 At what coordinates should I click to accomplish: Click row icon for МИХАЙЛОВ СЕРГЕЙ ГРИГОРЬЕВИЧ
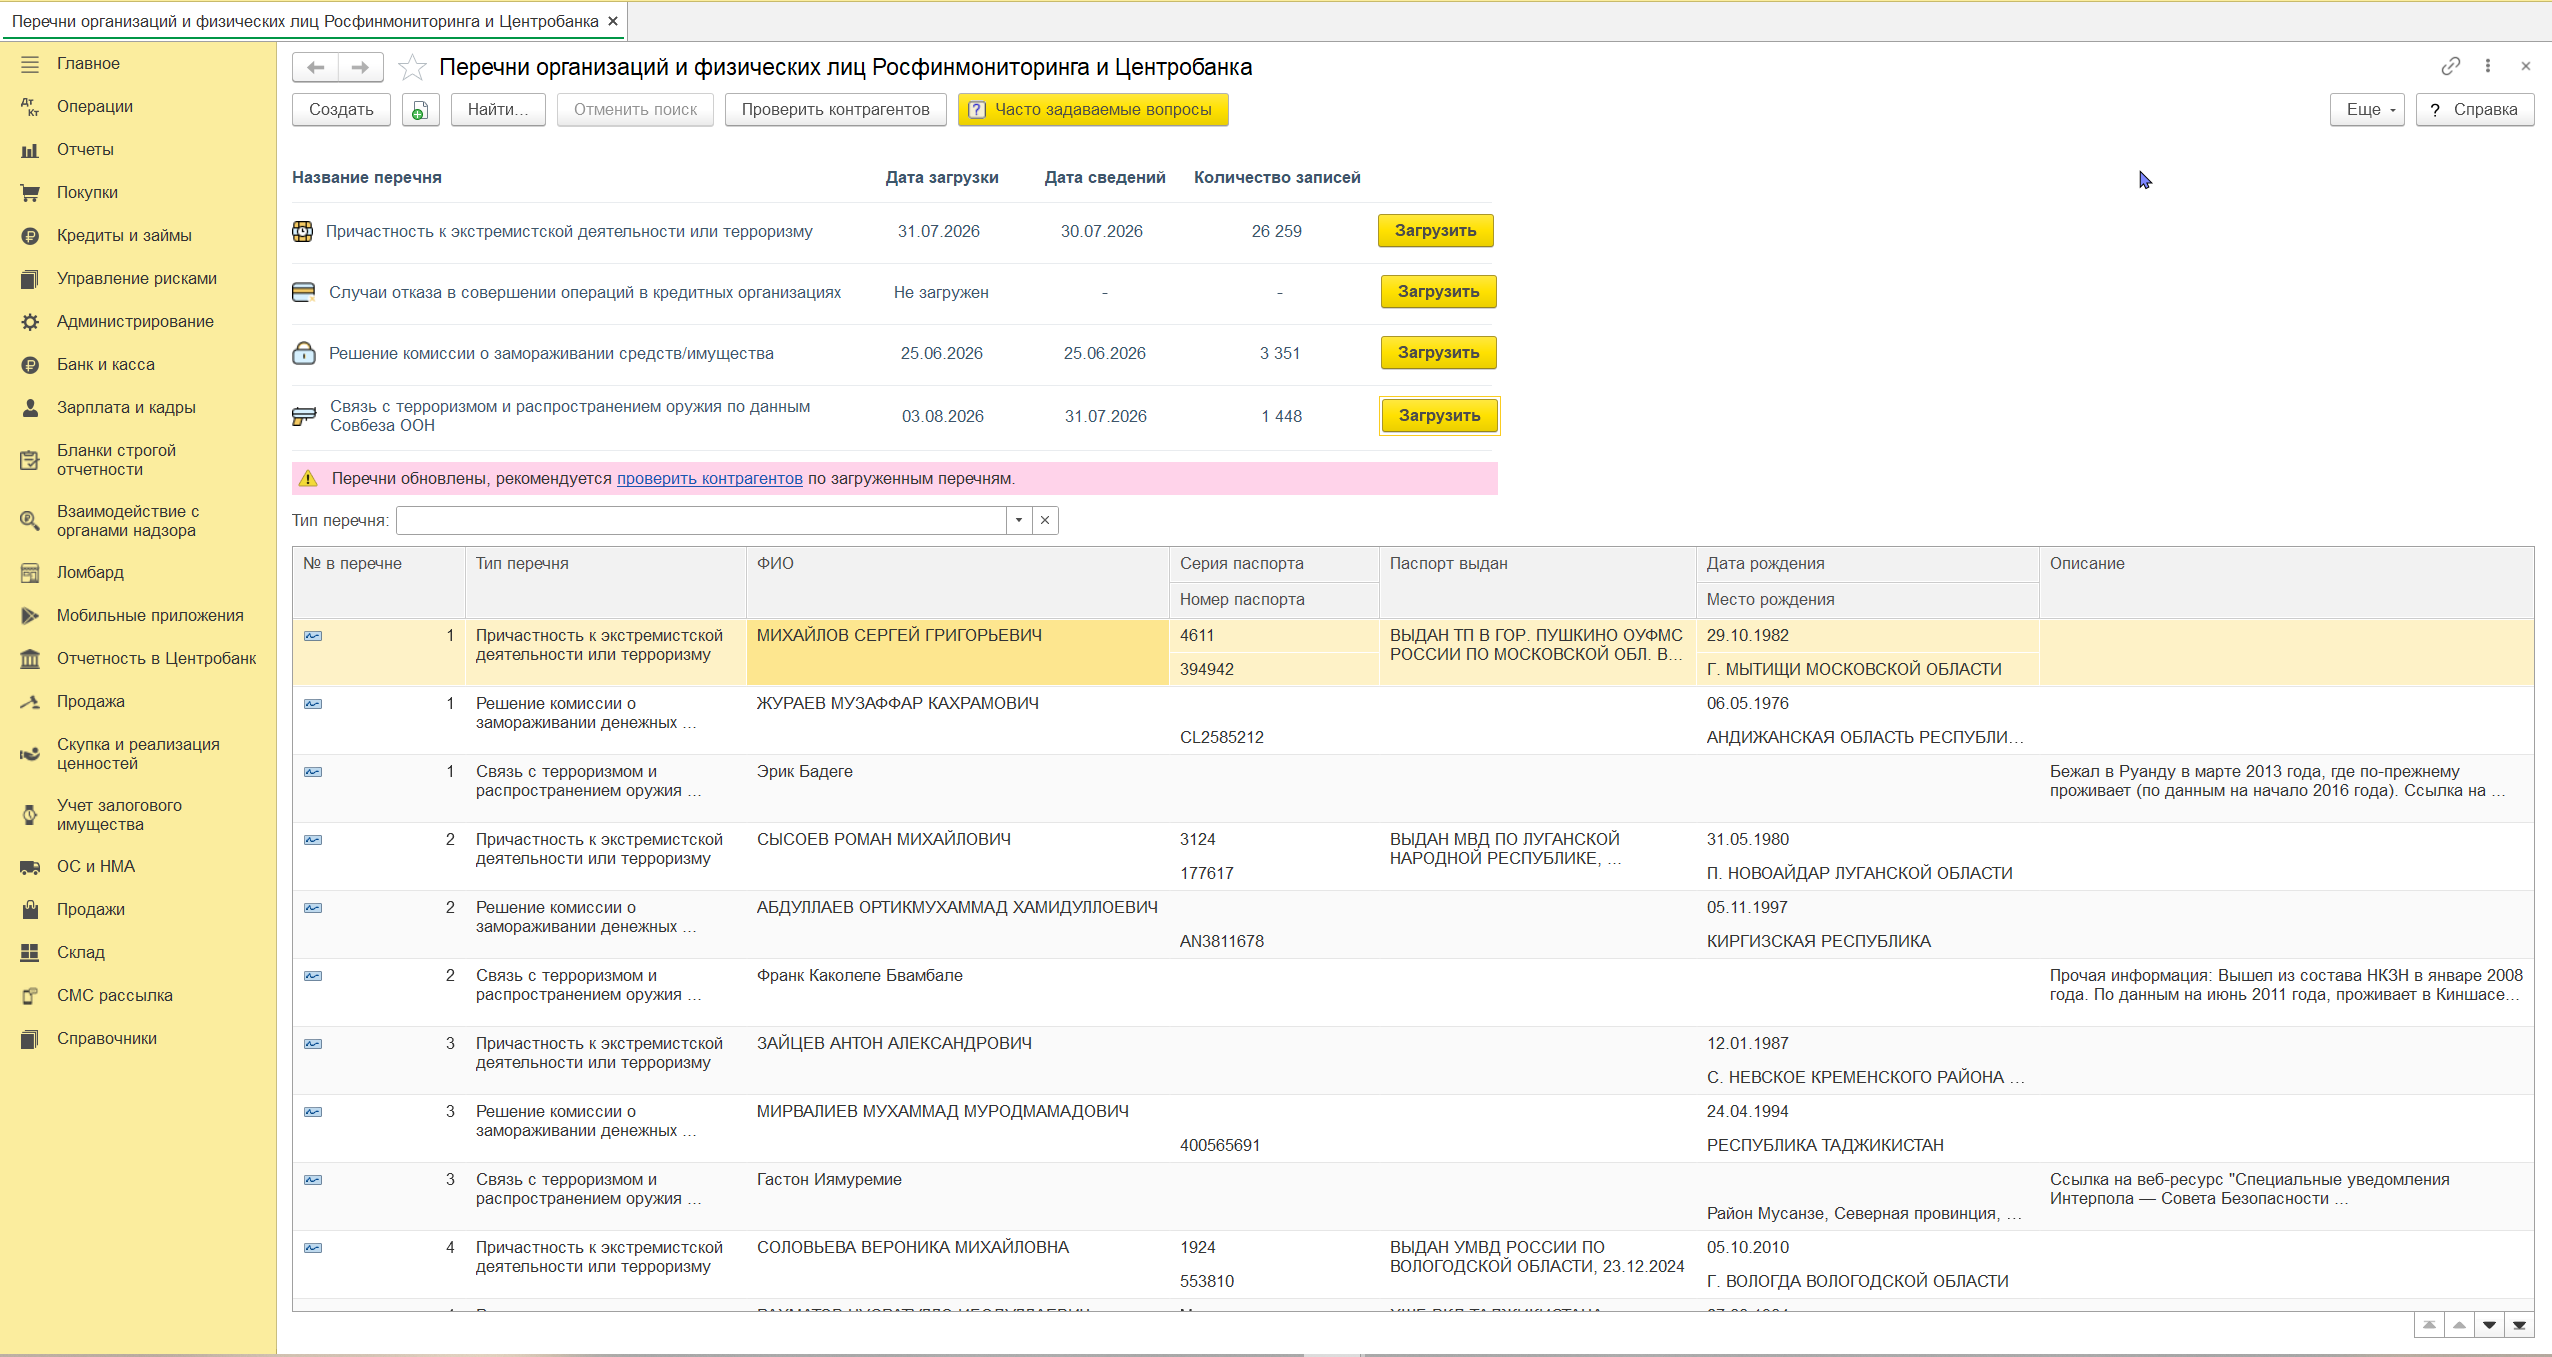tap(313, 636)
